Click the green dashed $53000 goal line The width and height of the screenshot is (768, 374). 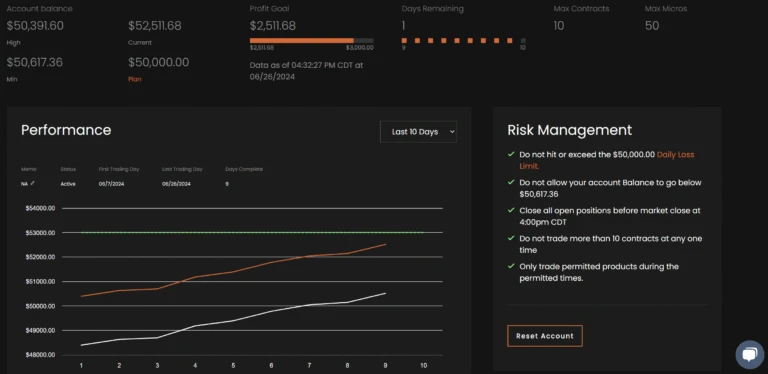(252, 233)
